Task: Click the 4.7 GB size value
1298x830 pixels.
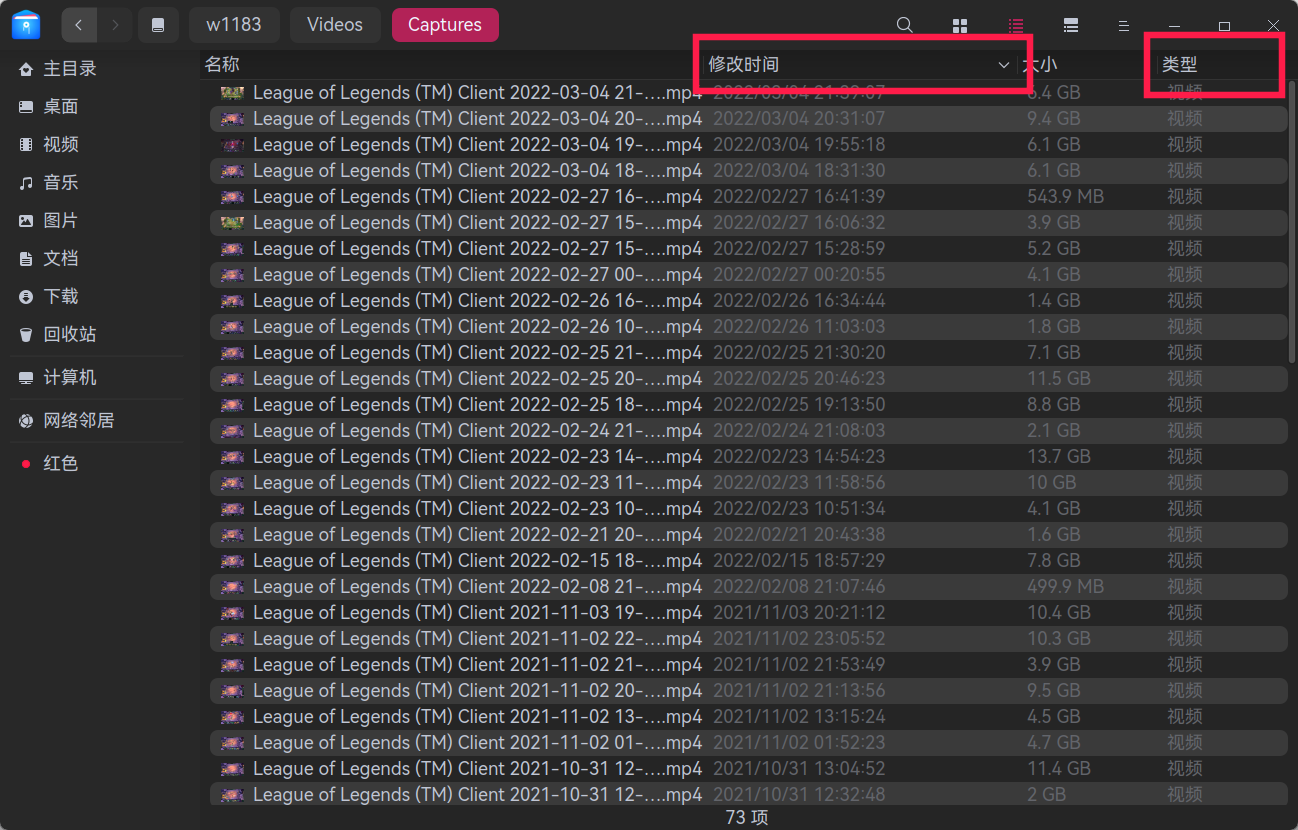Action: pyautogui.click(x=1054, y=743)
